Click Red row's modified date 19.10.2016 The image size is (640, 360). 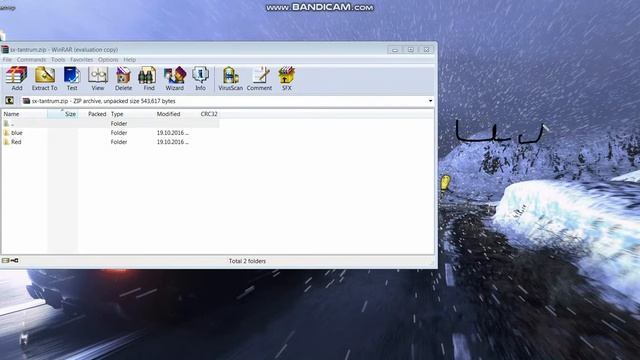pos(173,142)
